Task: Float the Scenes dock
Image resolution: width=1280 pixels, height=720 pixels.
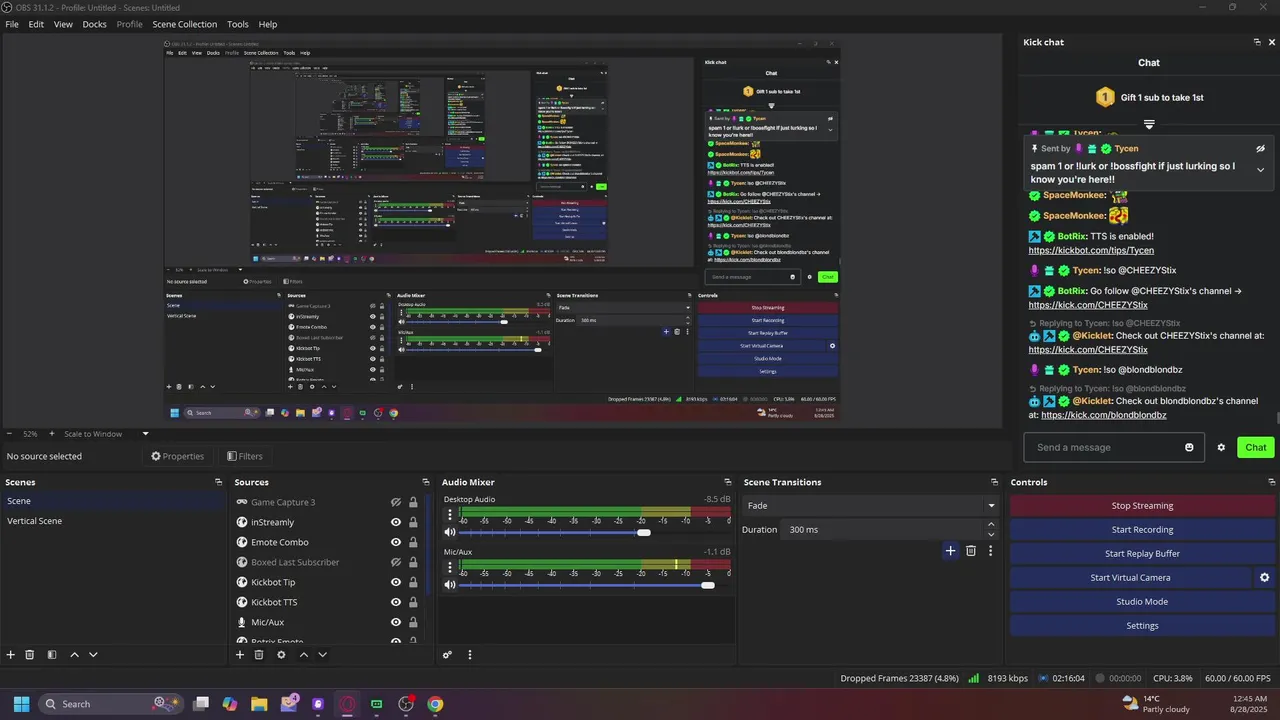Action: point(219,482)
